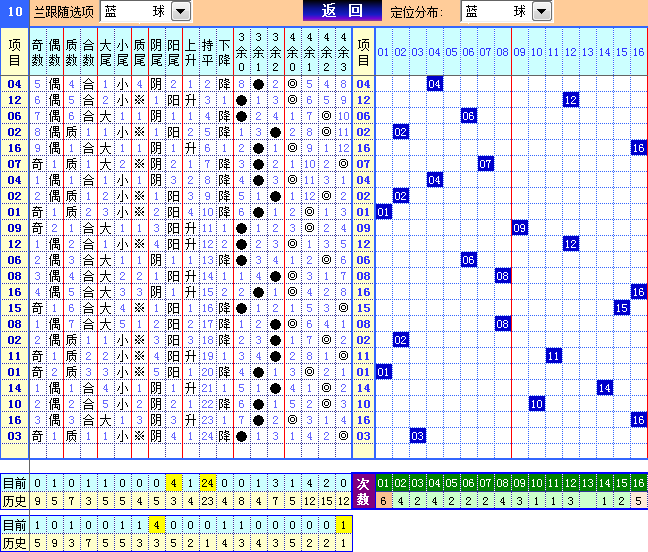Click the blue 07 marker in the distribution grid
Screen dimensions: 648x552
click(486, 164)
